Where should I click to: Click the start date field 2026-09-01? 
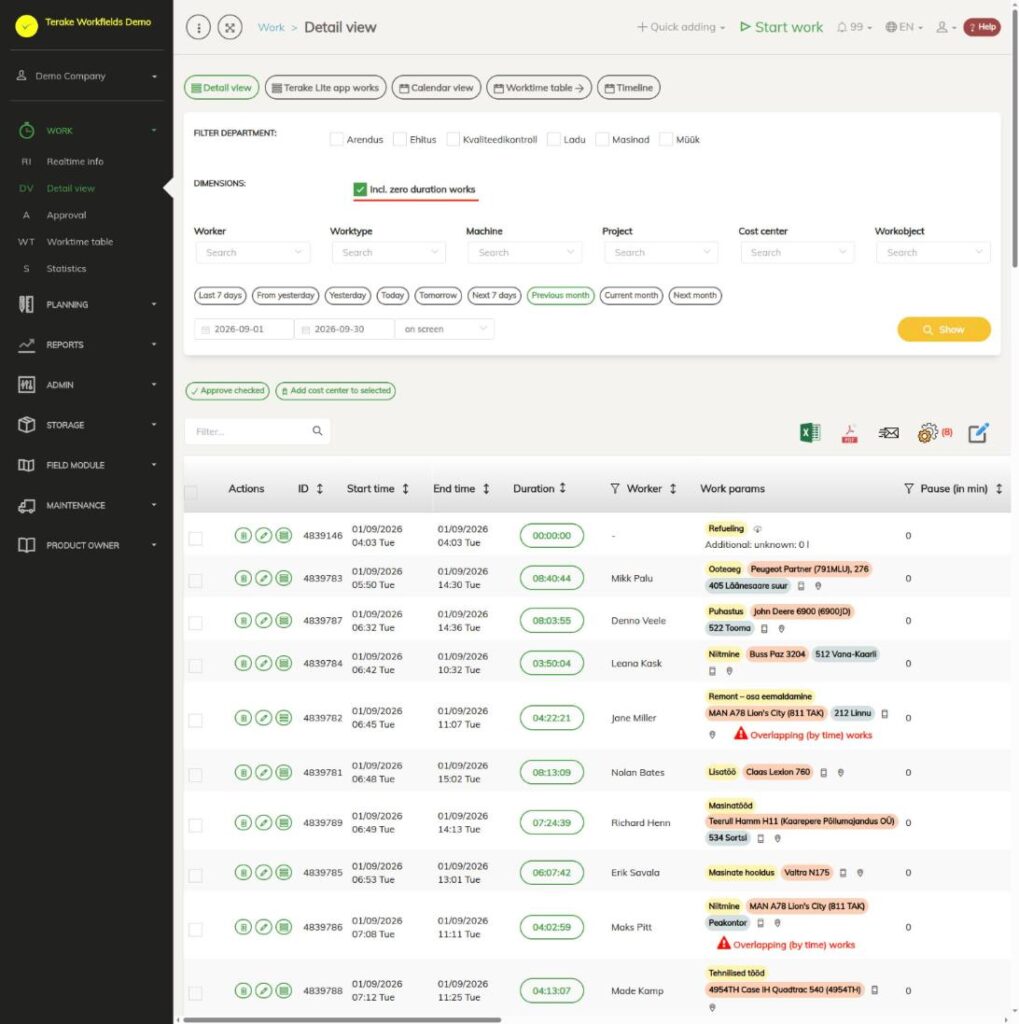244,329
